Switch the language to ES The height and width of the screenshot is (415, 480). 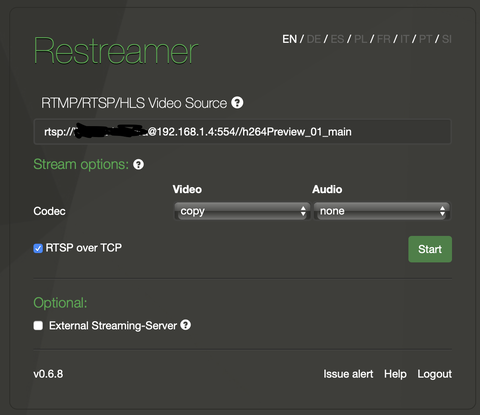(337, 39)
